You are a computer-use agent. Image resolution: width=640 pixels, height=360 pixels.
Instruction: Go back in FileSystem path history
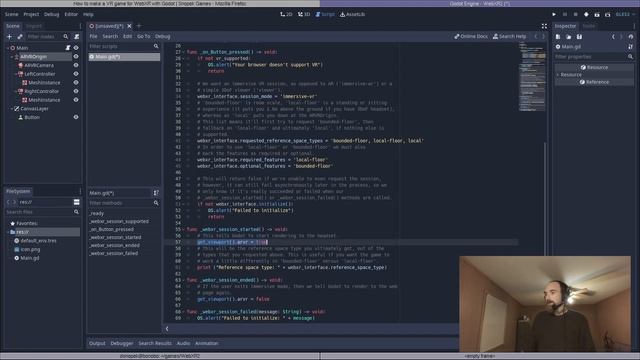[x=8, y=202]
